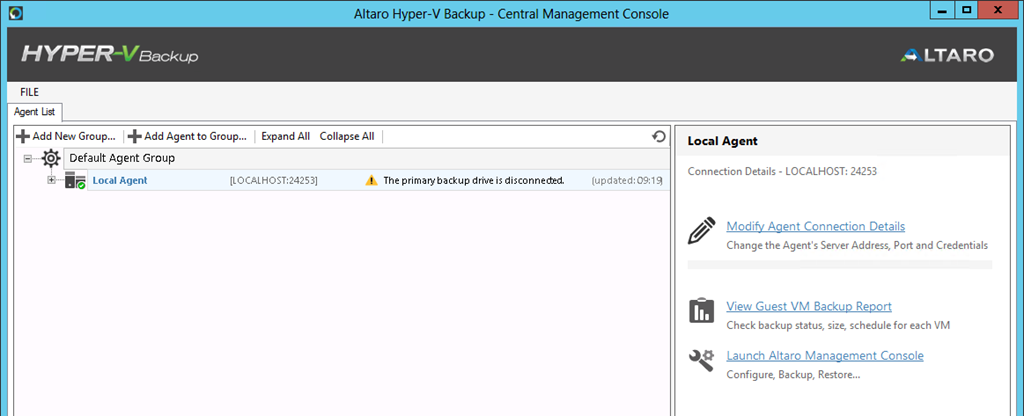Click the VM backup report chart icon
1024x416 pixels.
click(701, 312)
